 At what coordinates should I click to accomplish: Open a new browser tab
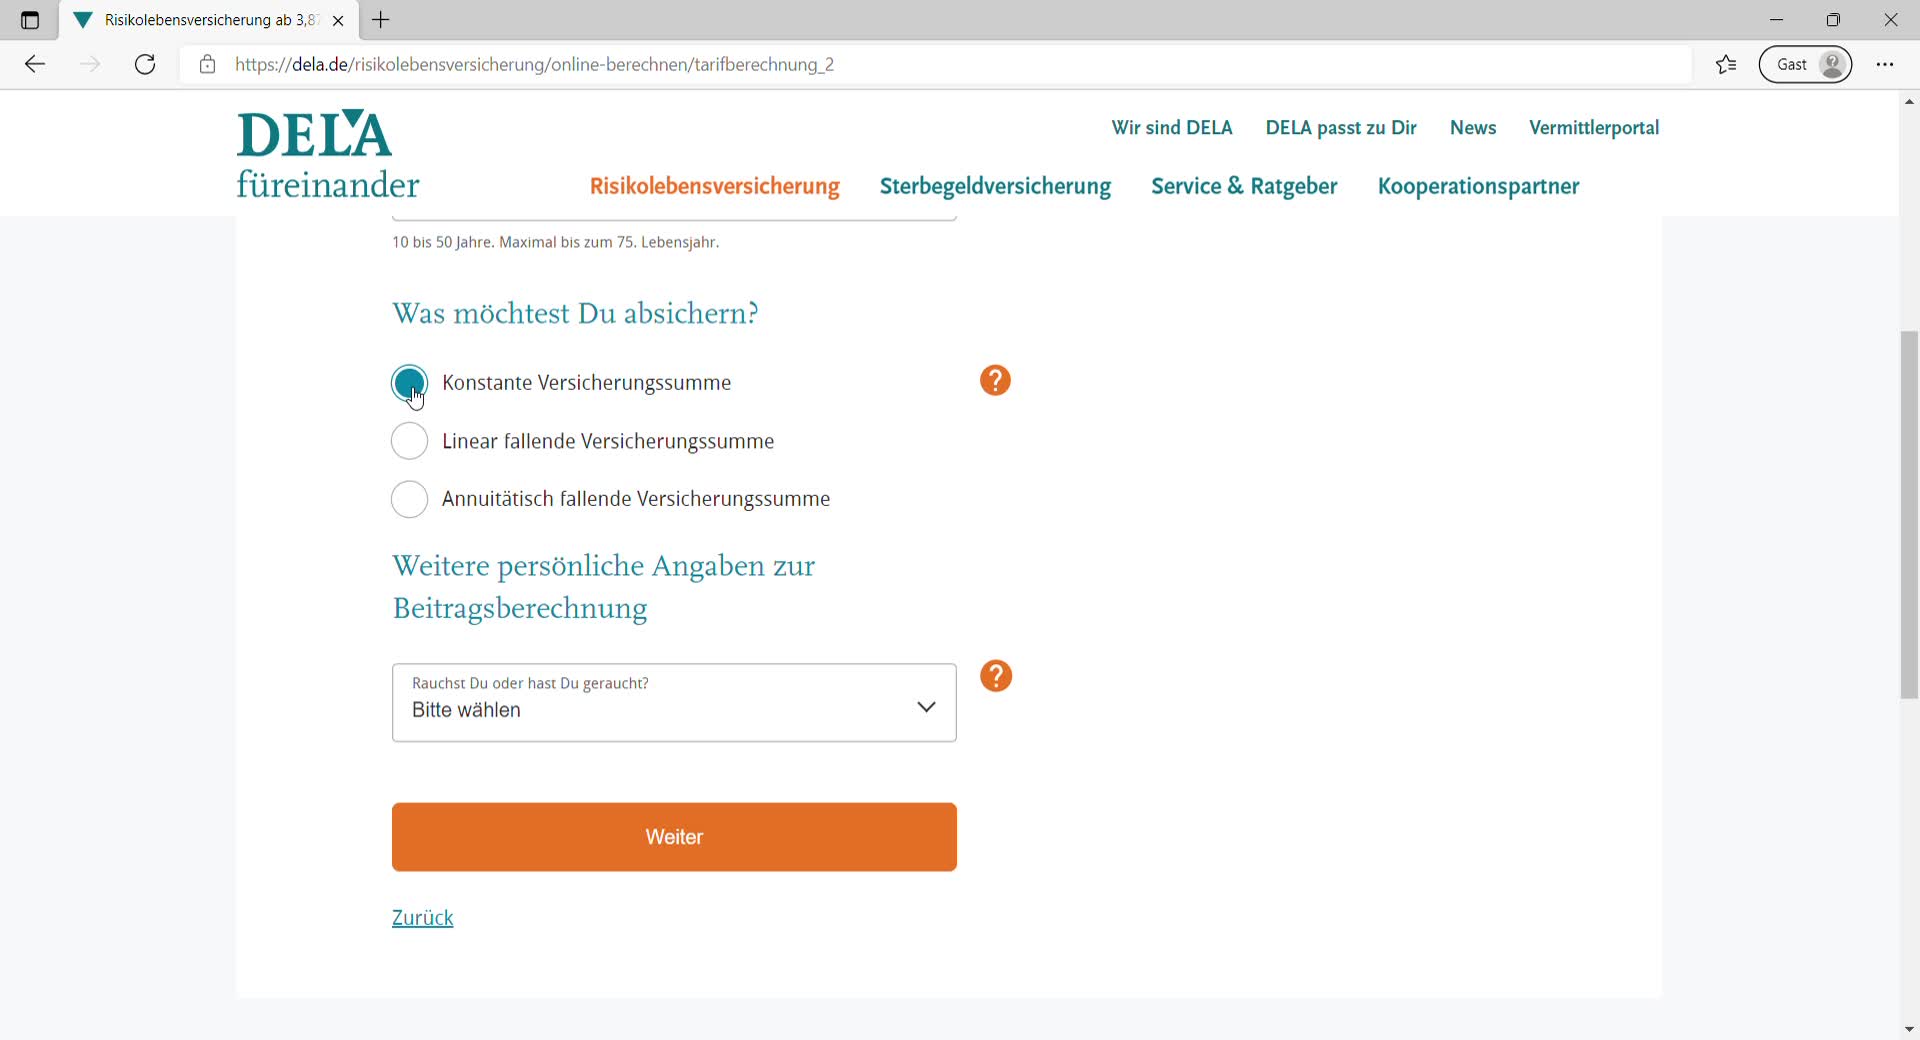point(381,20)
